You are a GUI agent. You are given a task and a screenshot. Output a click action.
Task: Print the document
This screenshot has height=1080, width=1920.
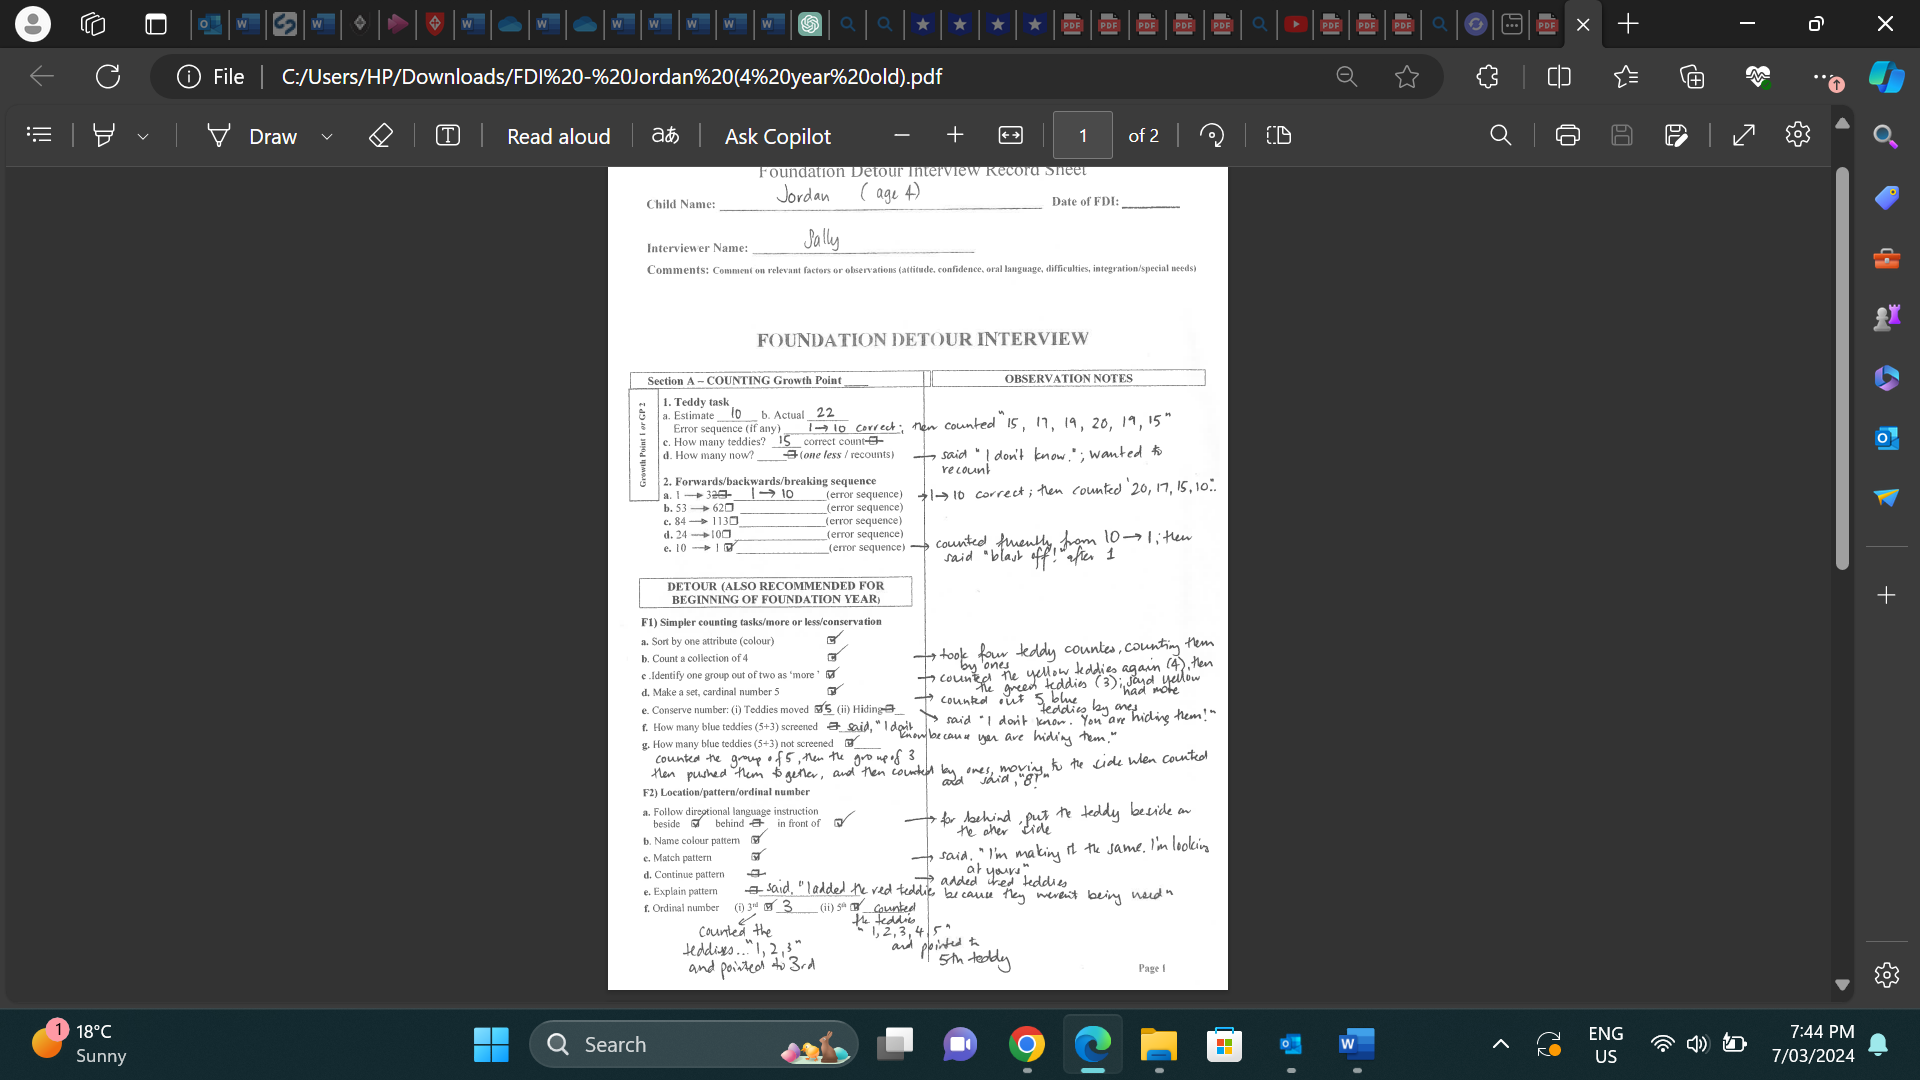pyautogui.click(x=1567, y=135)
